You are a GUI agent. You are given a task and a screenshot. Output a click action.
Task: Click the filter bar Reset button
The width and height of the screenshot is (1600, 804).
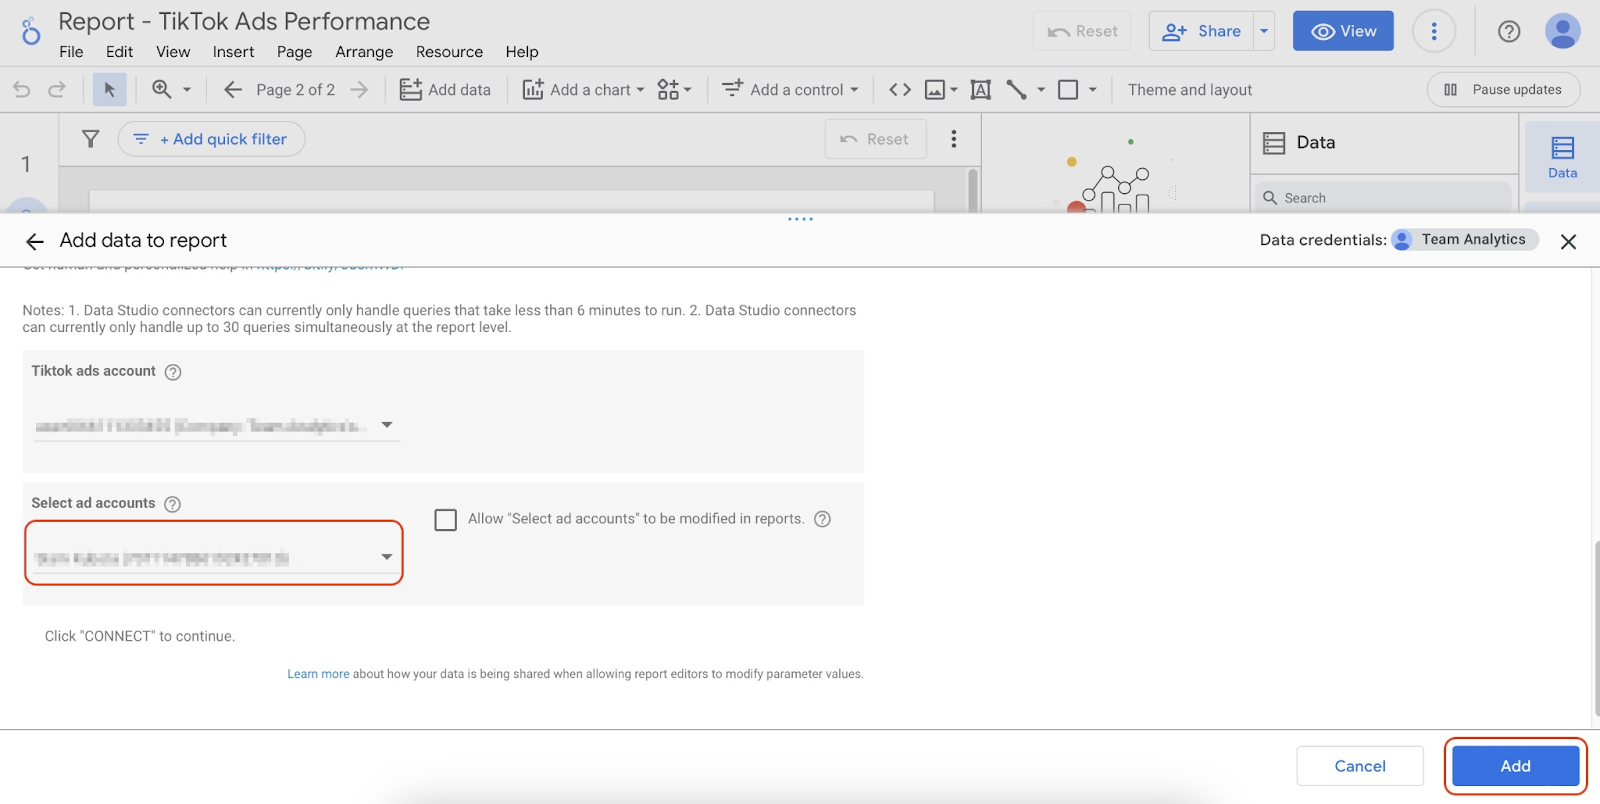875,139
